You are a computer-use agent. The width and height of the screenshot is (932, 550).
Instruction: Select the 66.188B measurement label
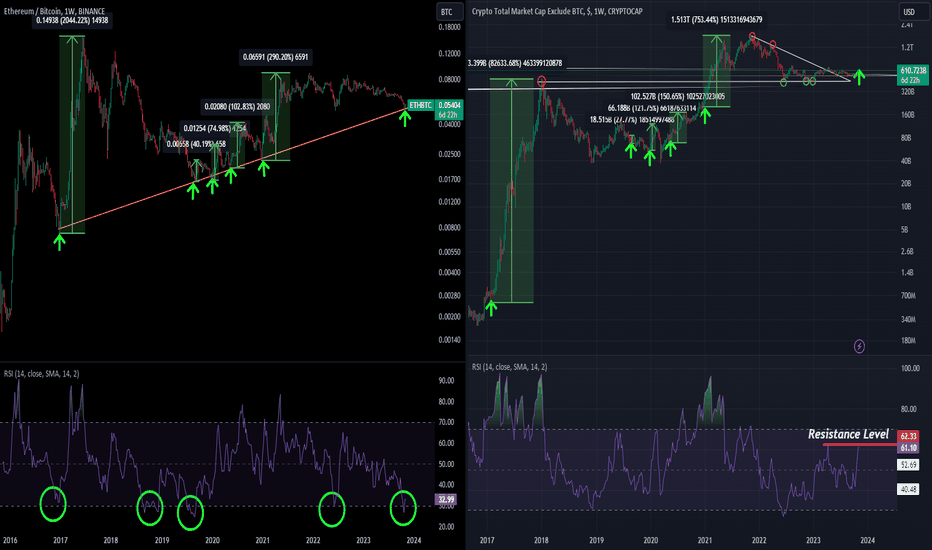coord(651,108)
